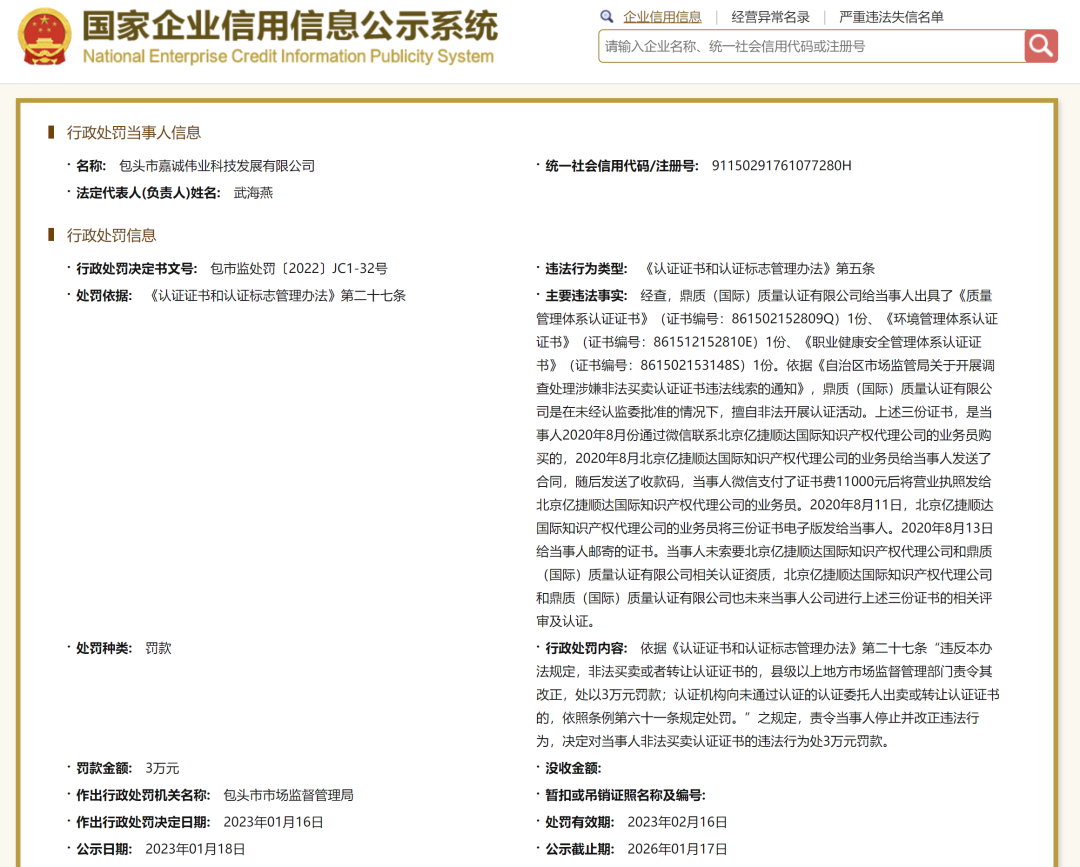
Task: Select the 严重违法失信名单 tab
Action: [x=891, y=17]
